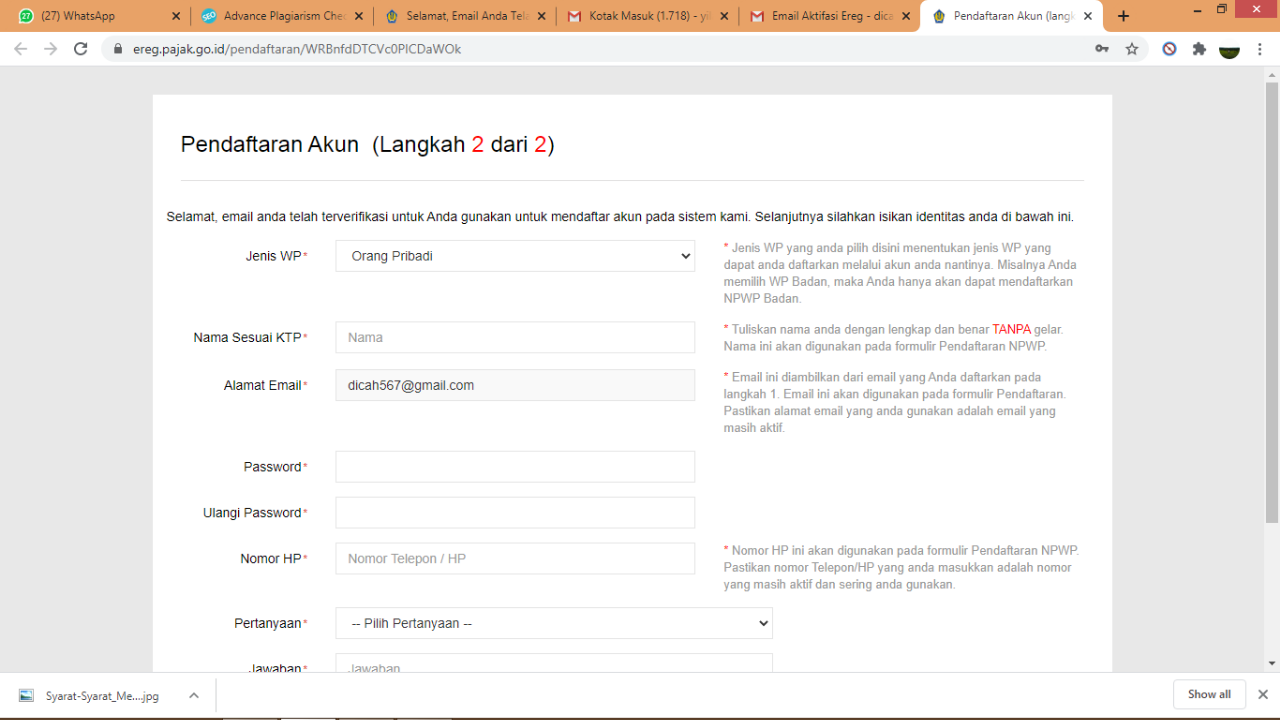Click the Pendaftaran Akun heading
Image resolution: width=1280 pixels, height=720 pixels.
(367, 144)
